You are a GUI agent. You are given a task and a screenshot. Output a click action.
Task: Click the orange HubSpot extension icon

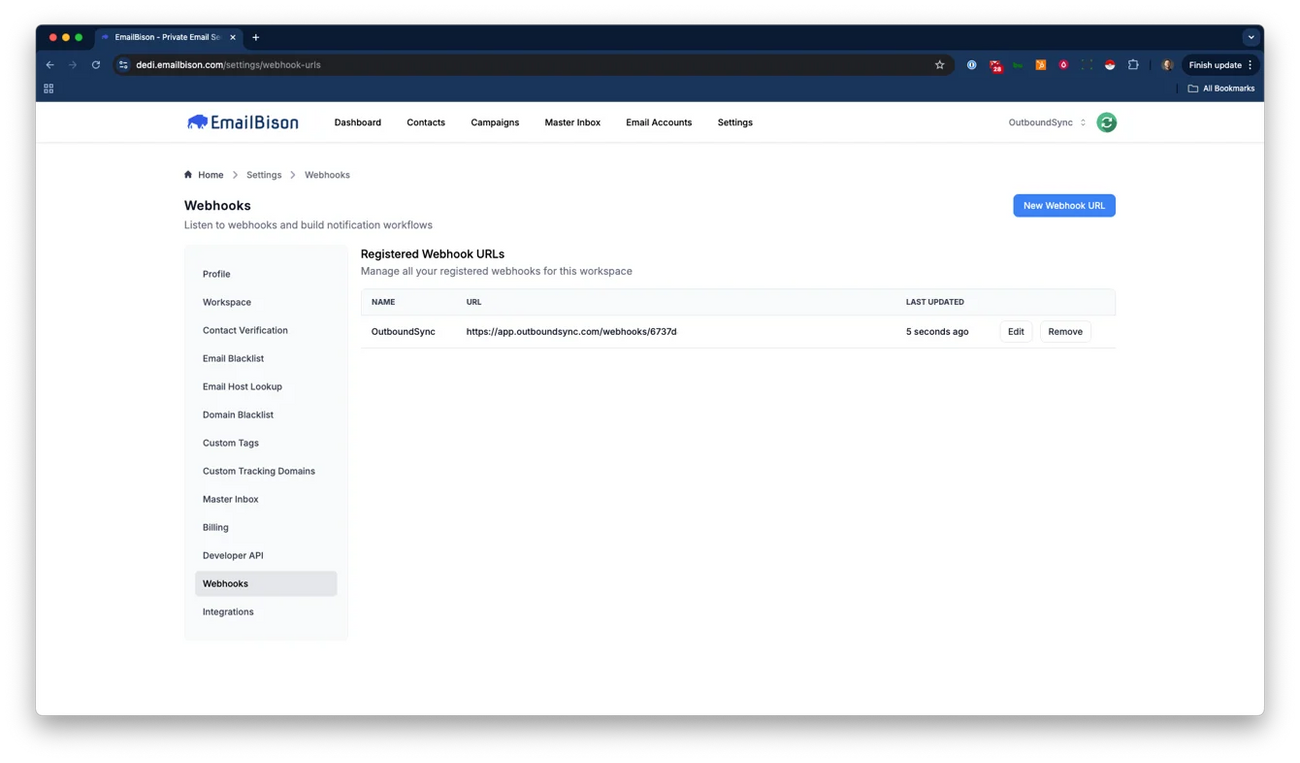[1040, 64]
